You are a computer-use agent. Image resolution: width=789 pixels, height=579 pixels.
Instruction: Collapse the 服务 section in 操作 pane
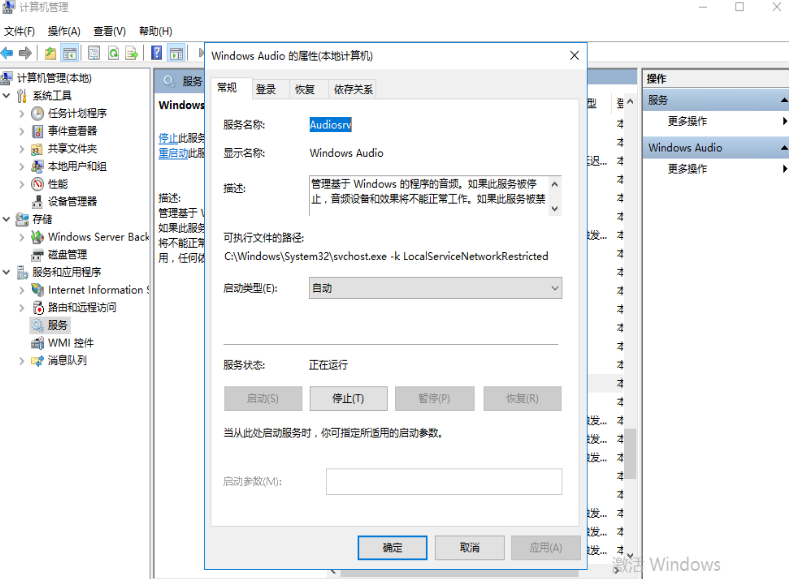(x=784, y=100)
